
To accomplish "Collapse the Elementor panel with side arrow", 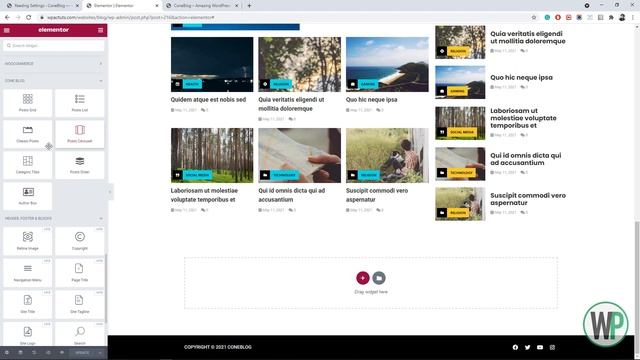I will (110, 192).
